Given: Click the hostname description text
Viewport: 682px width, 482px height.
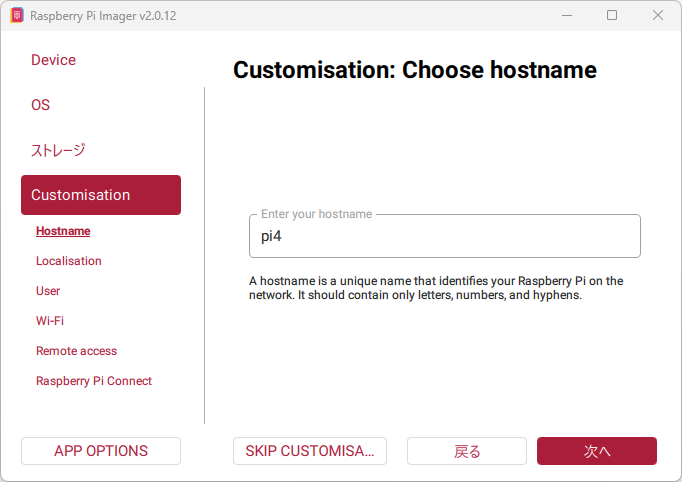Looking at the screenshot, I should click(436, 288).
